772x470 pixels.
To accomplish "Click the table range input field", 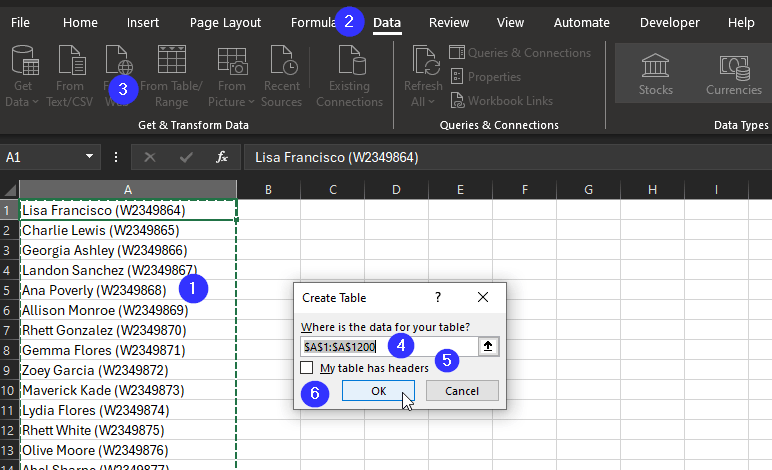I will [x=389, y=347].
